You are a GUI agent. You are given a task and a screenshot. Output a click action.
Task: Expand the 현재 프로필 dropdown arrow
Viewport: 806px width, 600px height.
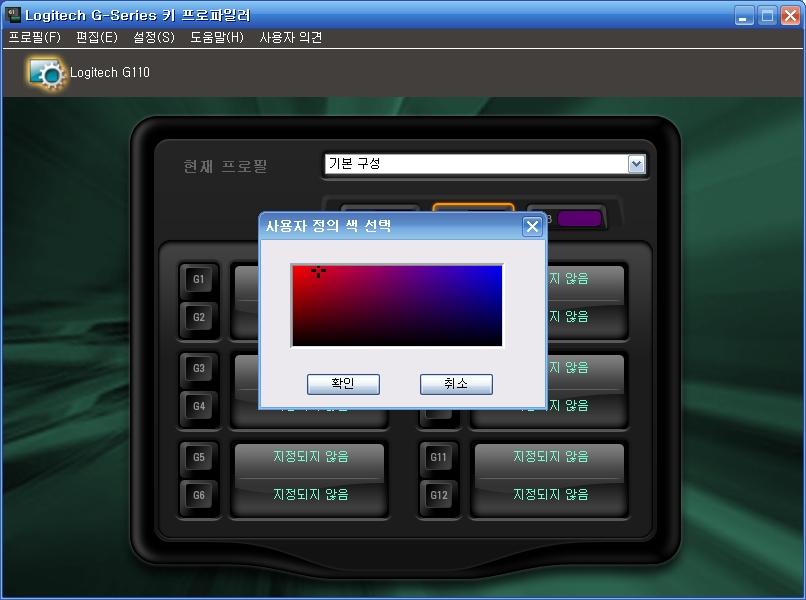pyautogui.click(x=636, y=165)
